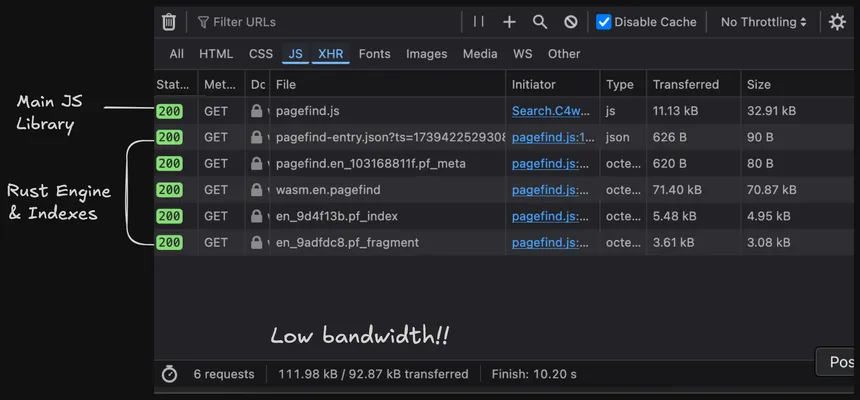
Task: Open the No Throttling dropdown
Action: pyautogui.click(x=763, y=22)
